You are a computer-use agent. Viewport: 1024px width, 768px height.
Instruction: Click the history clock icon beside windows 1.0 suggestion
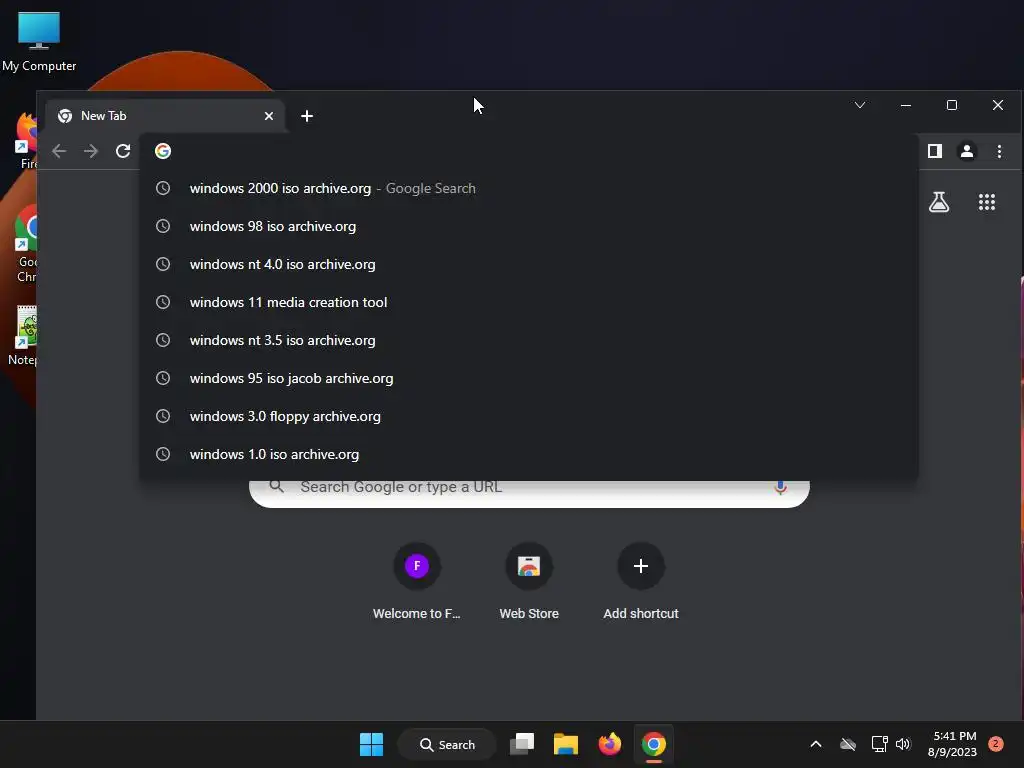(163, 454)
